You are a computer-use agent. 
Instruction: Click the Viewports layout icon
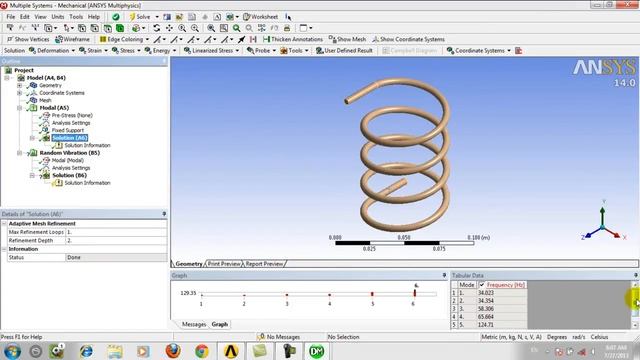pyautogui.click(x=303, y=28)
